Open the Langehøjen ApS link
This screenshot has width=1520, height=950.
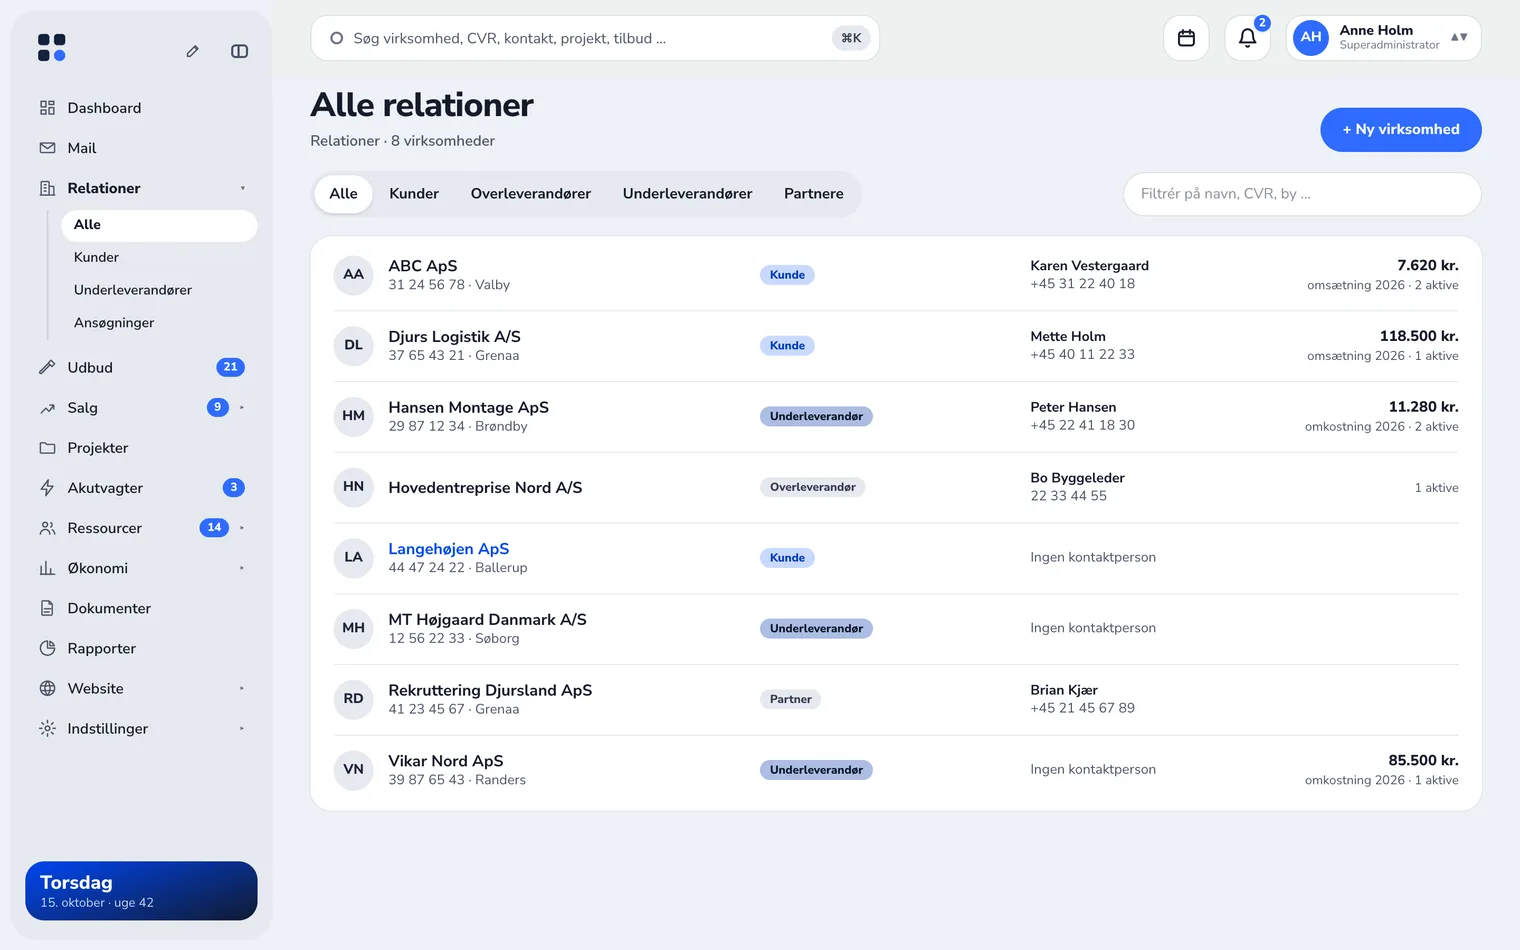(448, 549)
